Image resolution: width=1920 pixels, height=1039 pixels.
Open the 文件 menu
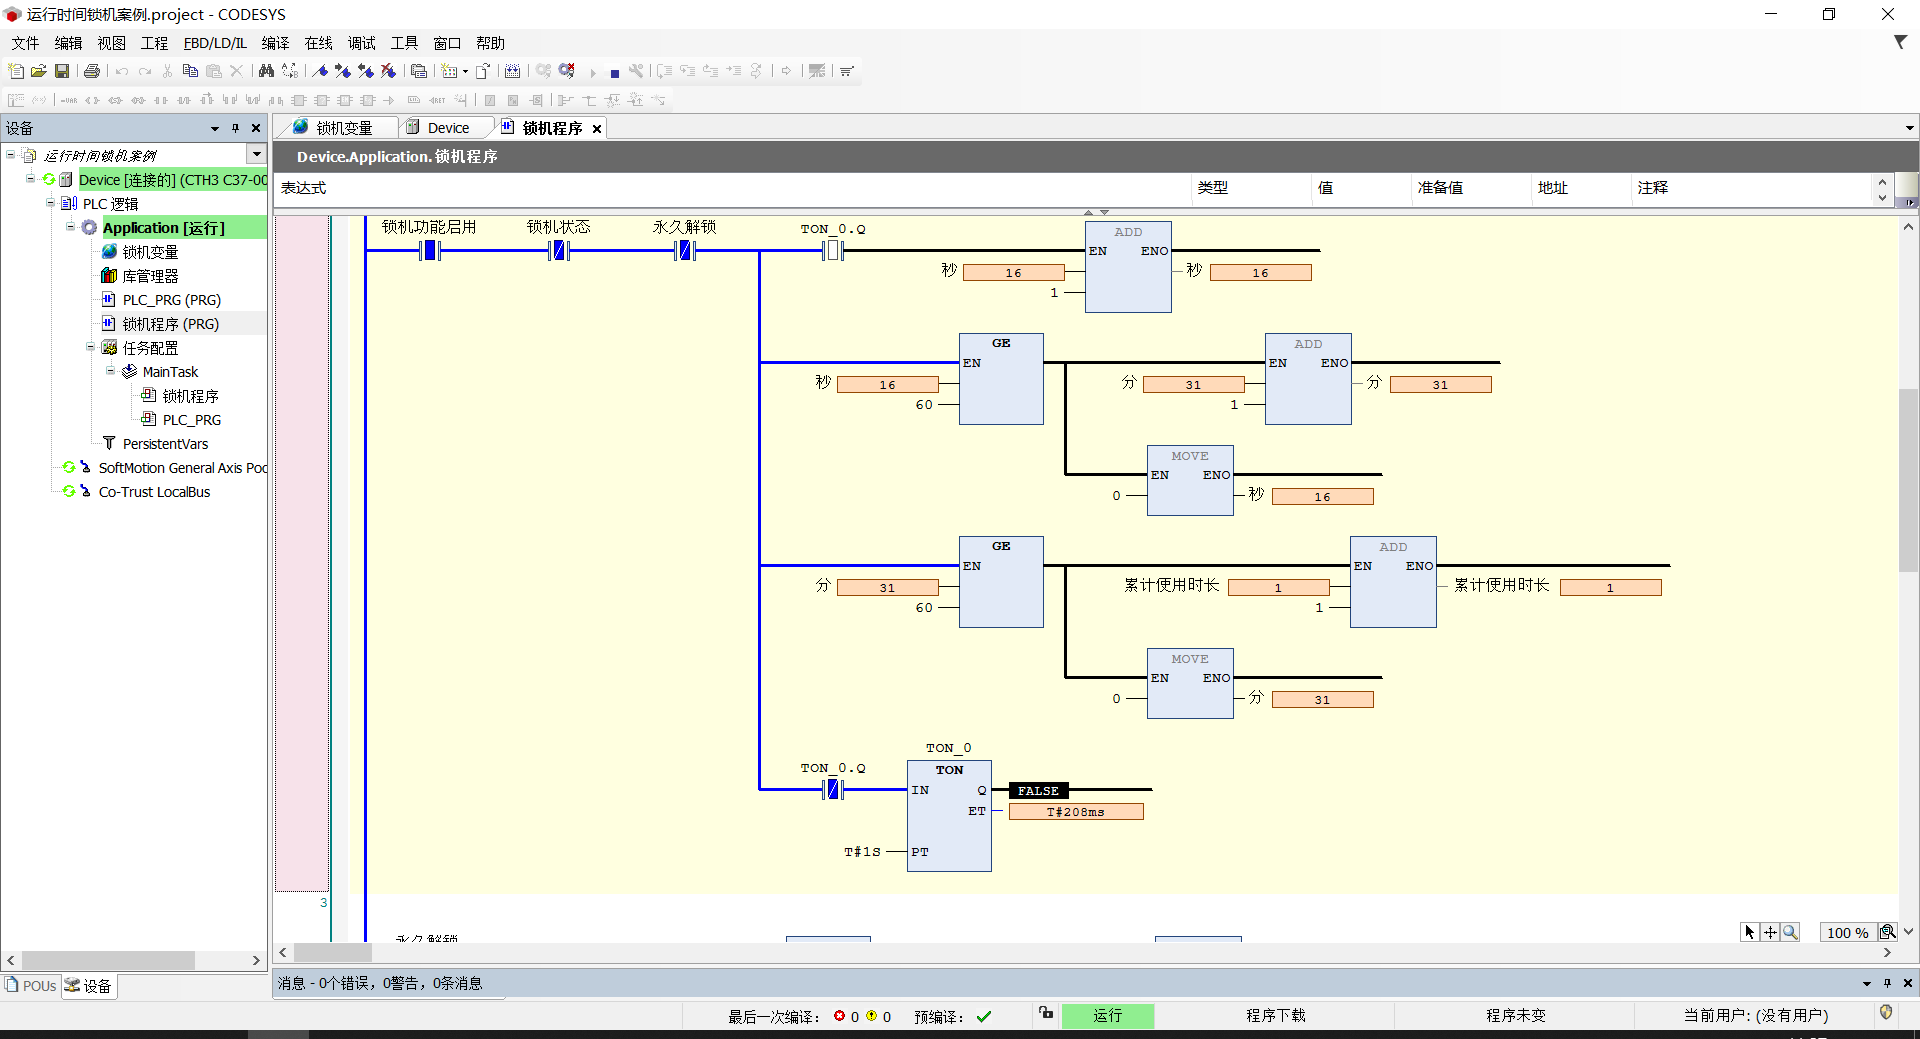(25, 43)
